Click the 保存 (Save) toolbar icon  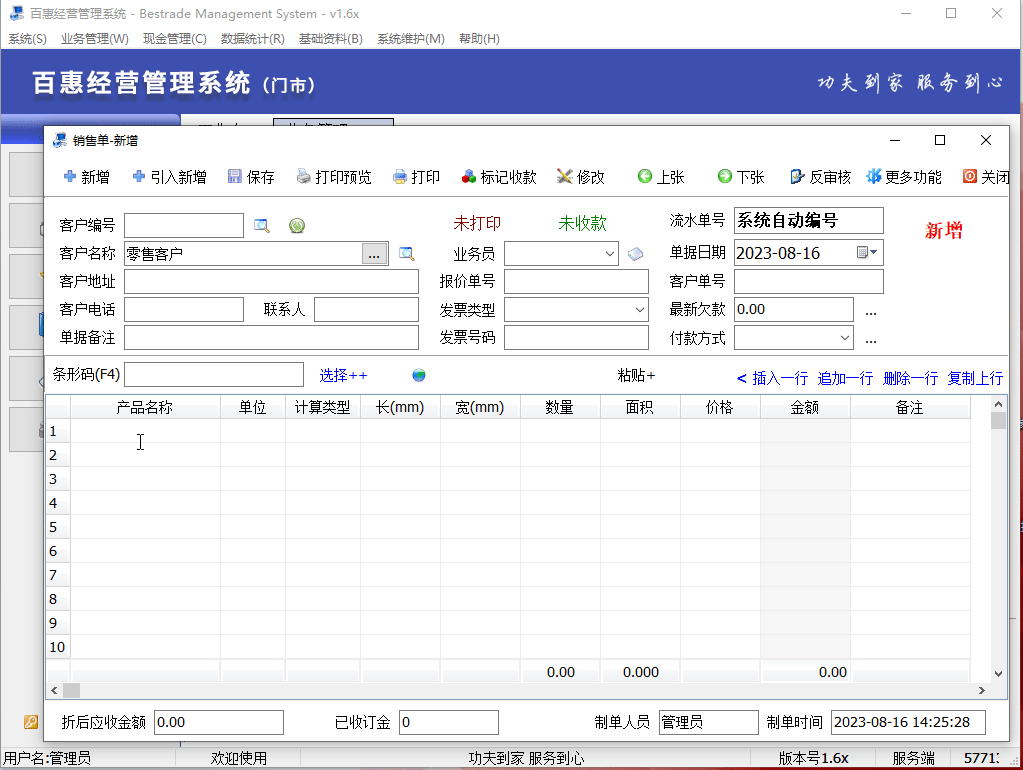(x=235, y=177)
